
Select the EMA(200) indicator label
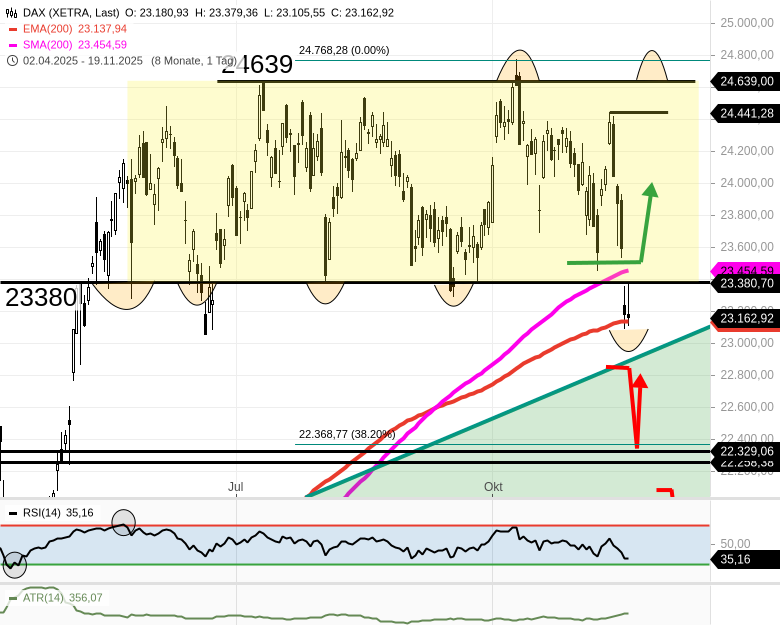46,29
